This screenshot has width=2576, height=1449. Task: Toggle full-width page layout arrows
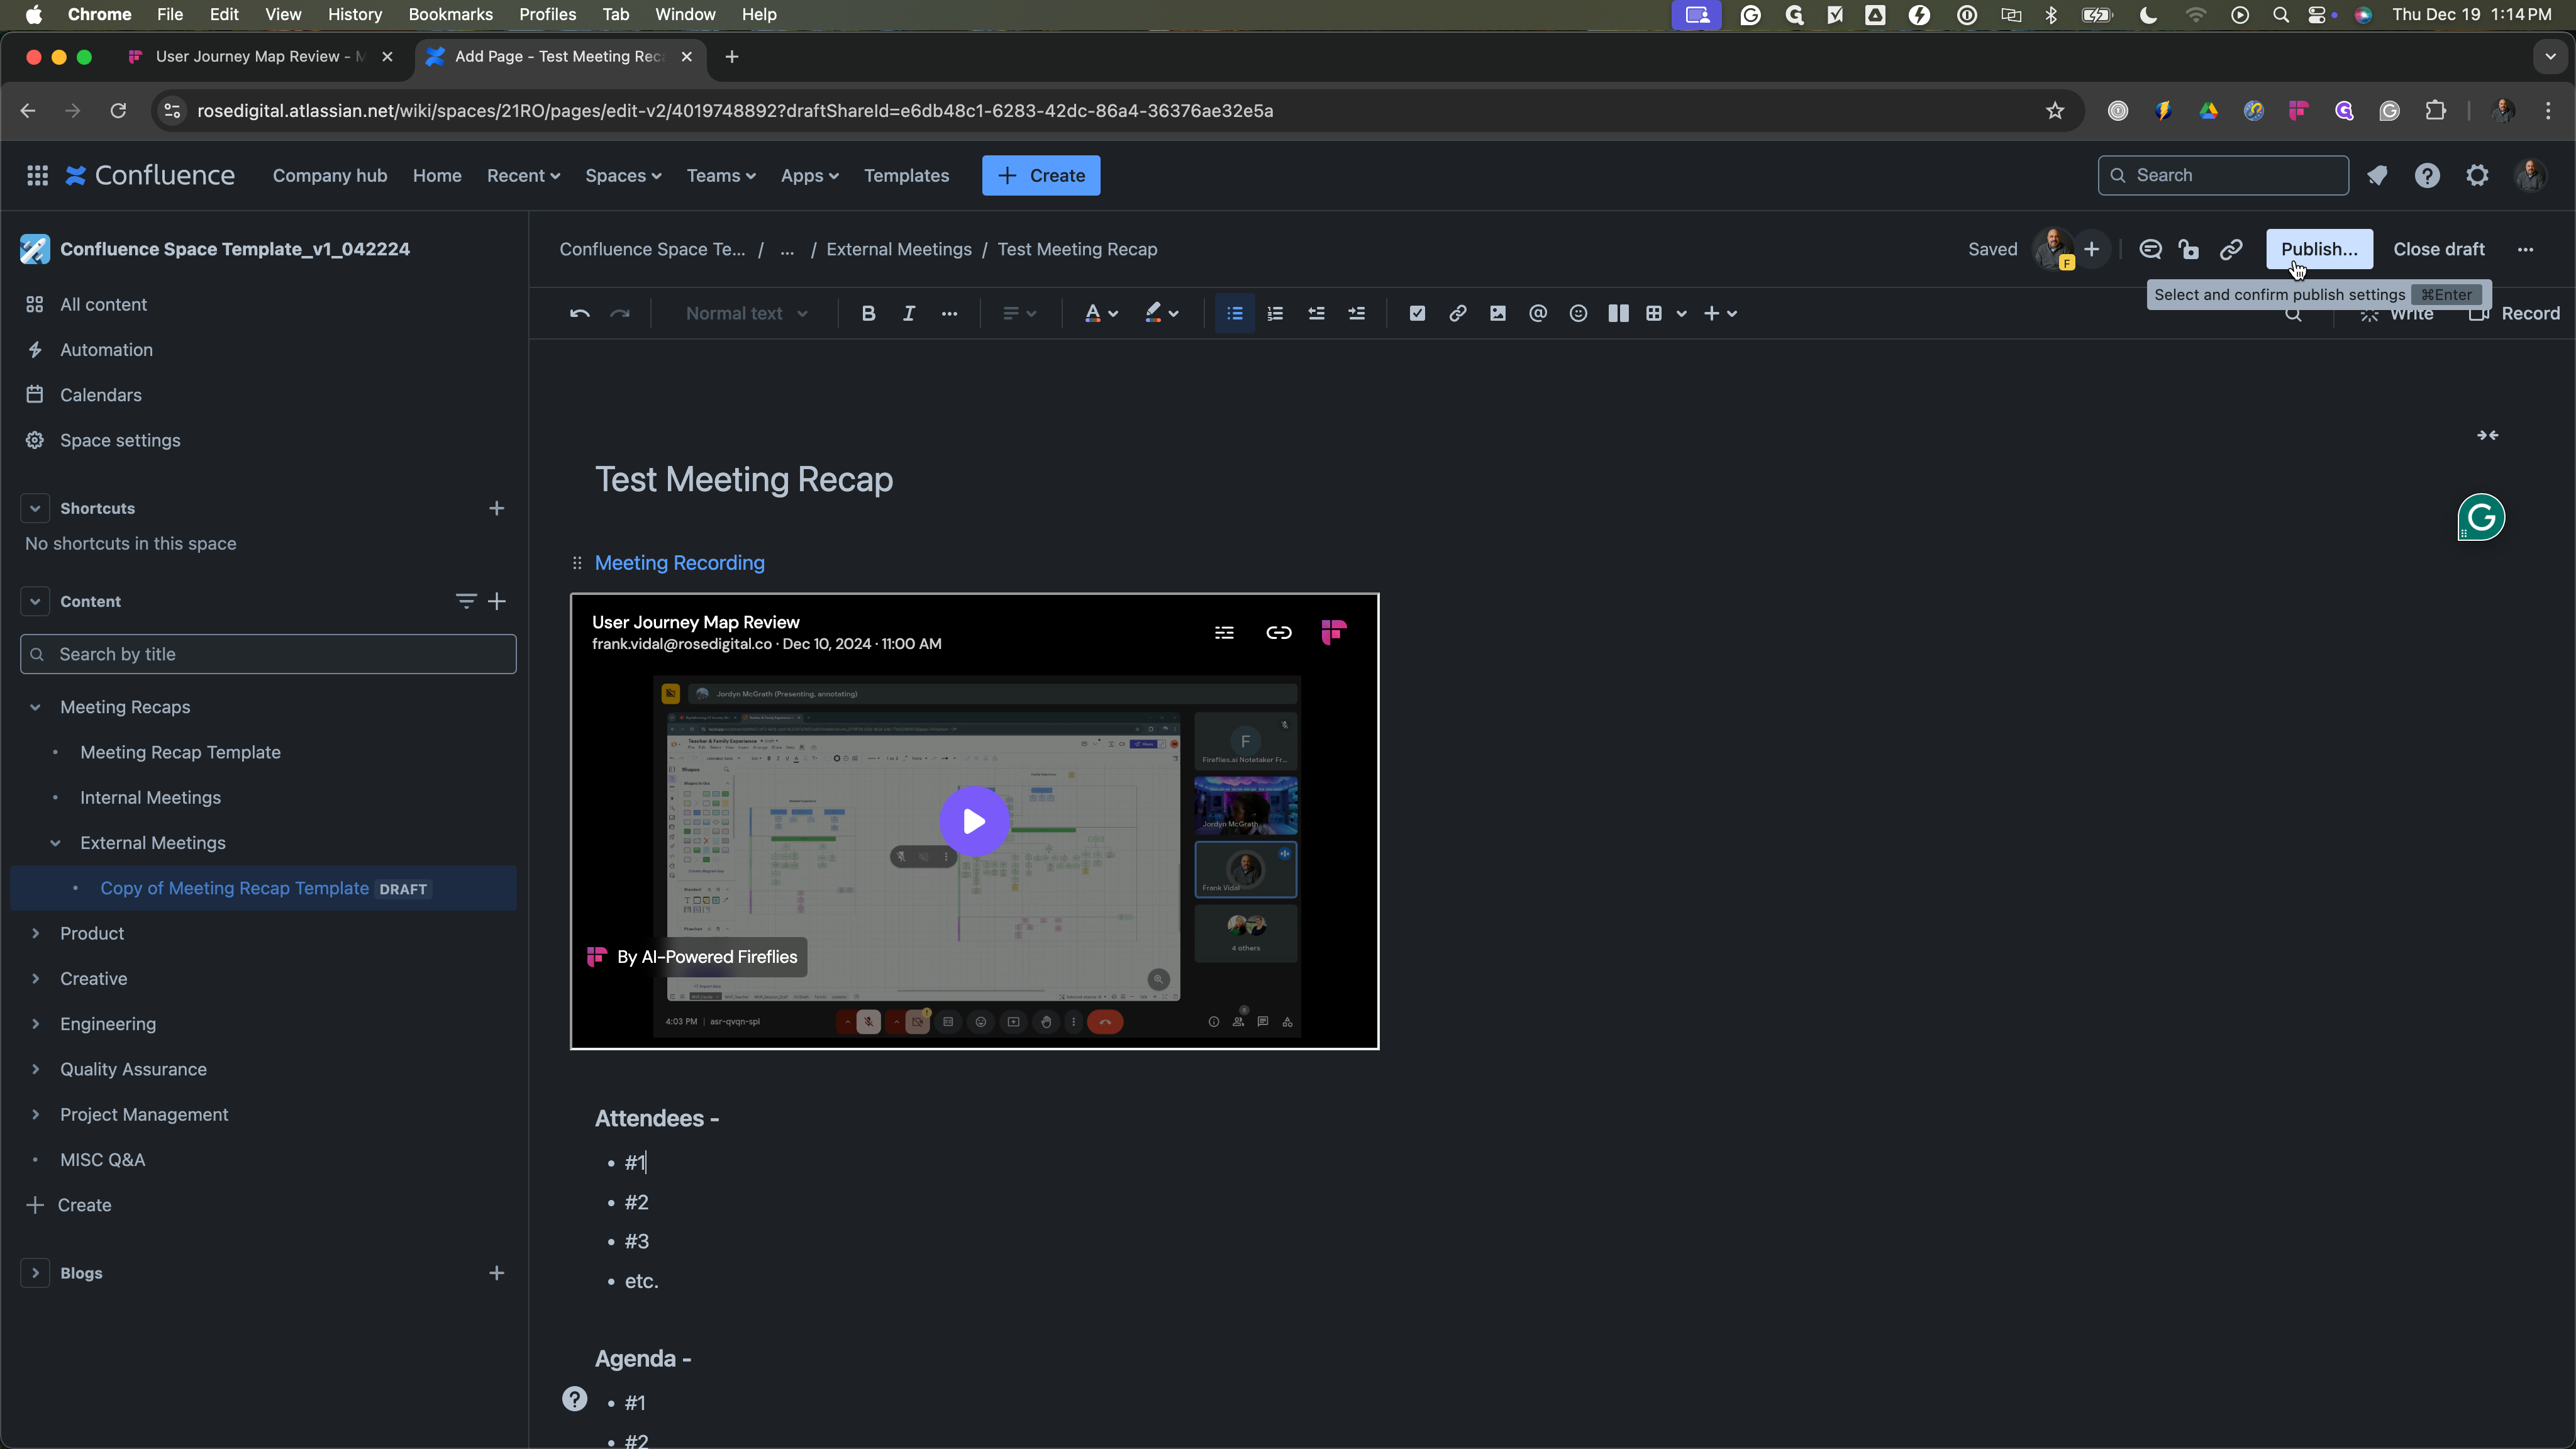coord(2487,435)
